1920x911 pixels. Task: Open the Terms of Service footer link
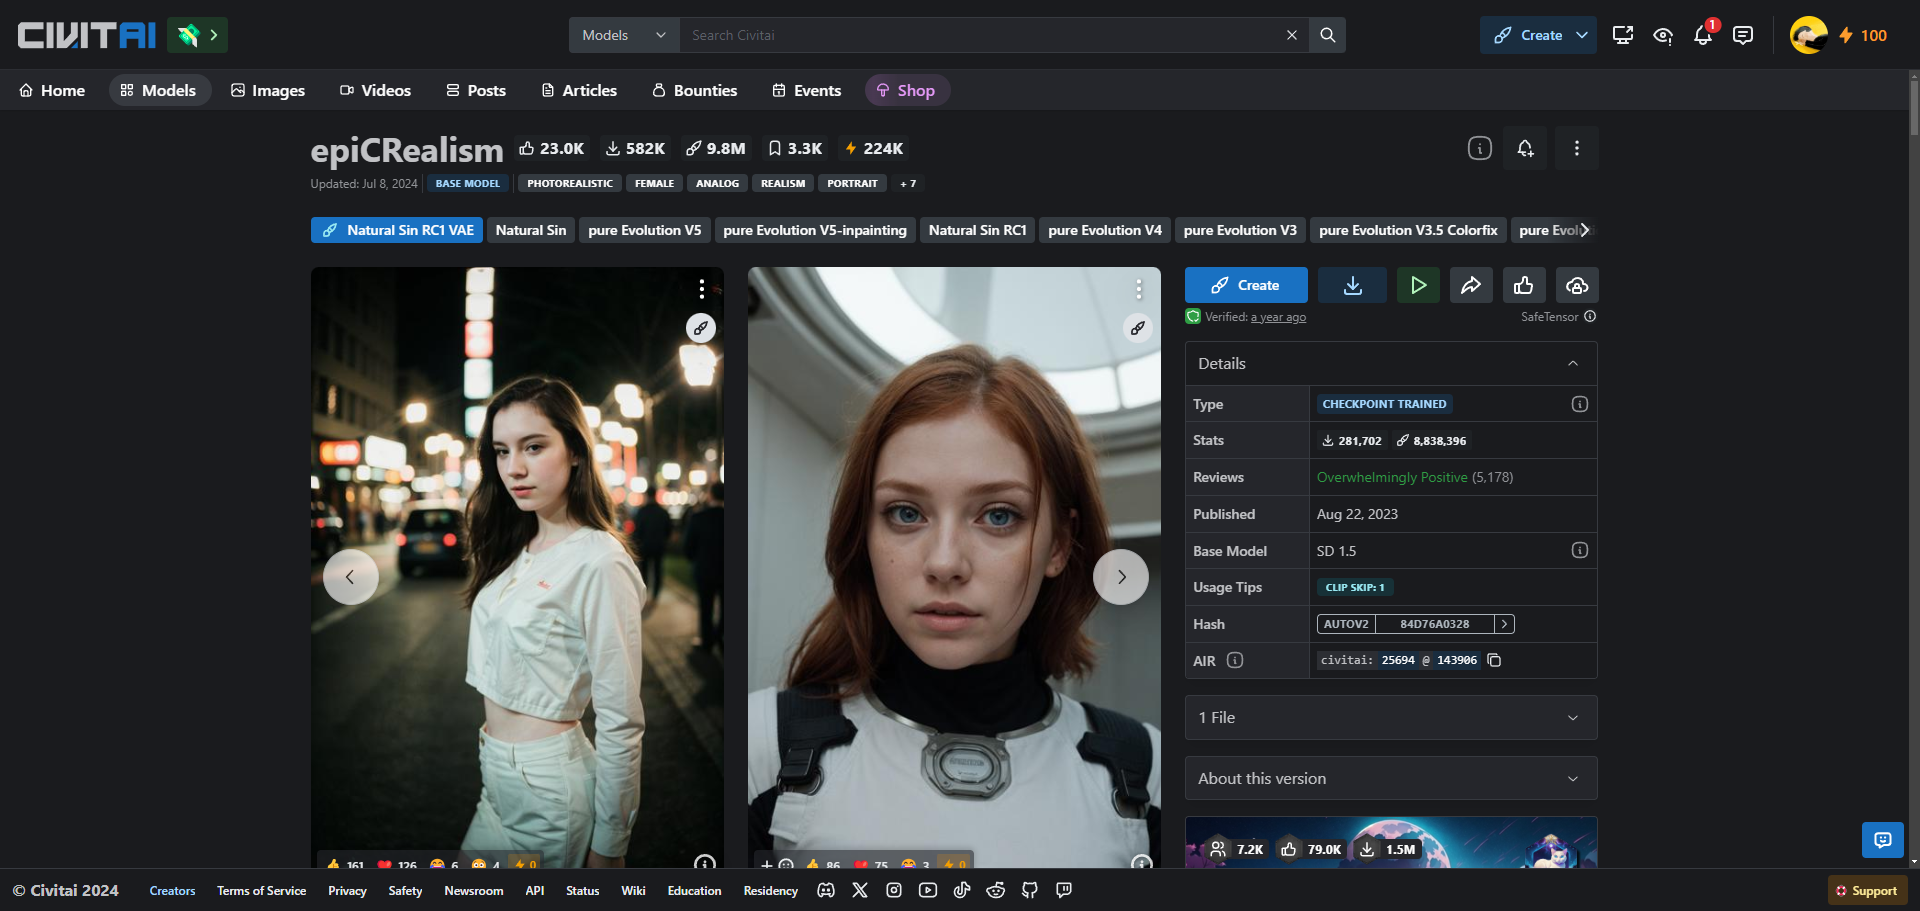click(x=261, y=891)
